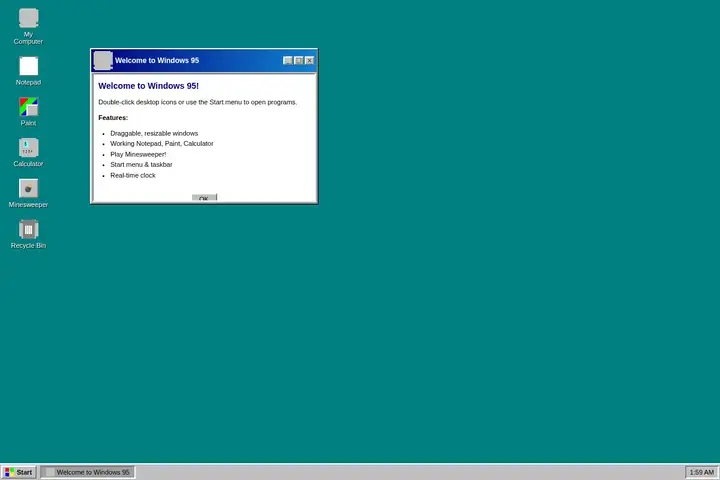Click the 'Double-click desktop icons' instruction text
This screenshot has height=480, width=720.
197,102
